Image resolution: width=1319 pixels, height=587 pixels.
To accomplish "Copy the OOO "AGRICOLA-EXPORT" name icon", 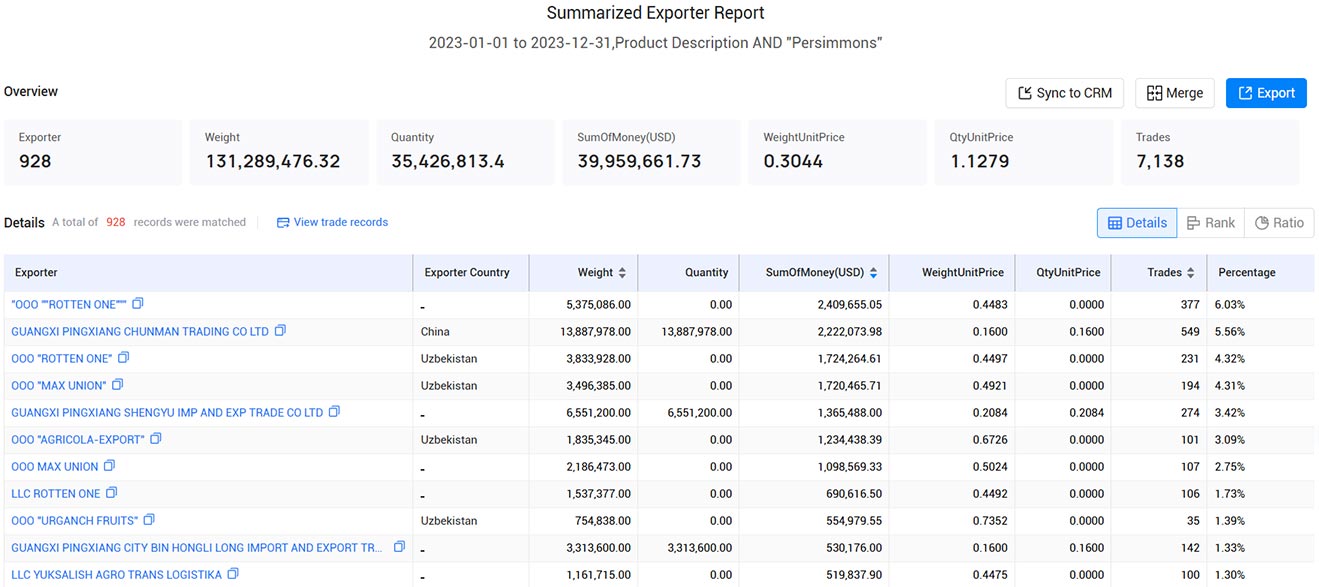I will click(156, 438).
